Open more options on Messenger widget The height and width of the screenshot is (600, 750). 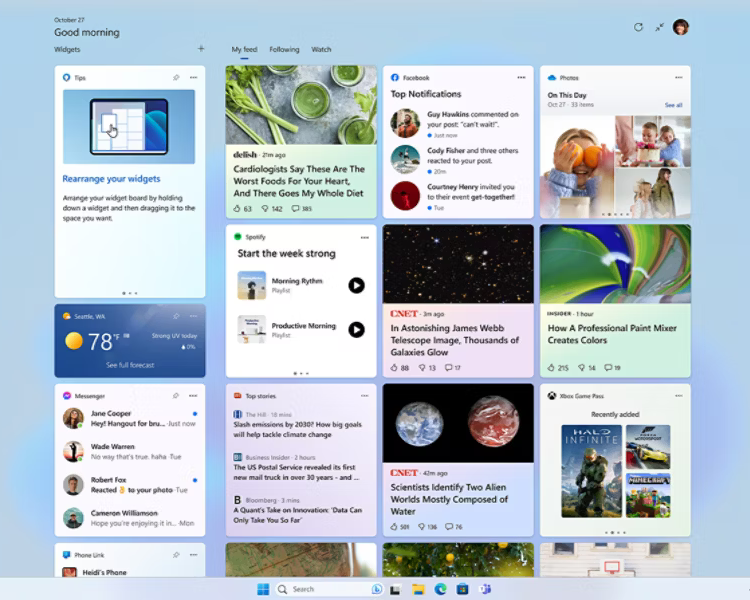[193, 396]
